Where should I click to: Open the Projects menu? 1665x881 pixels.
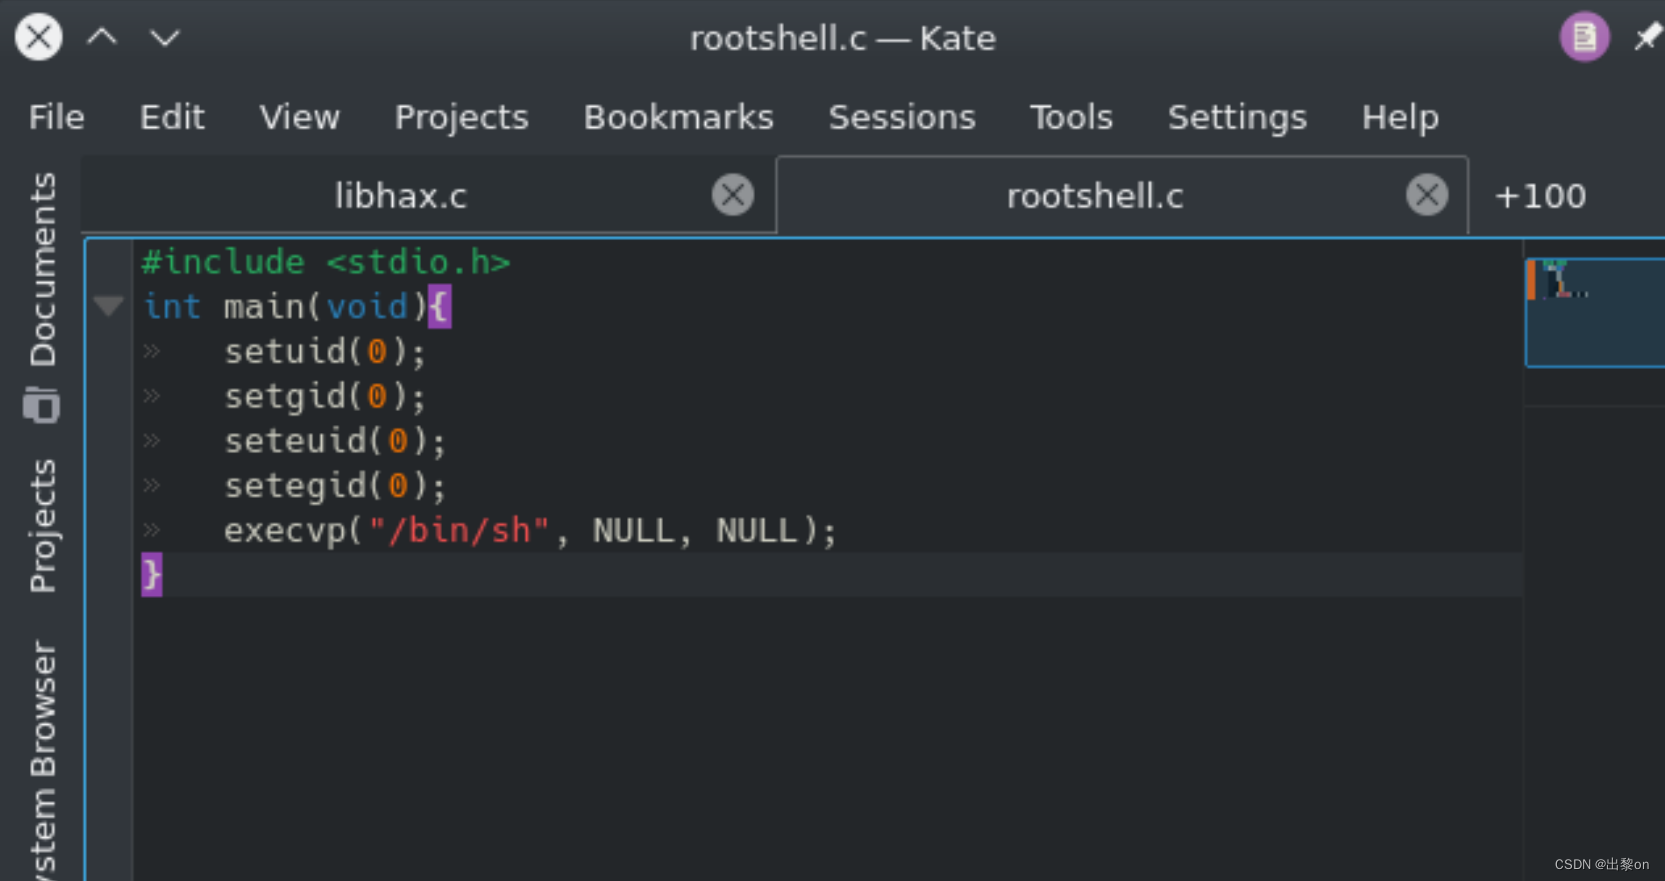coord(461,118)
